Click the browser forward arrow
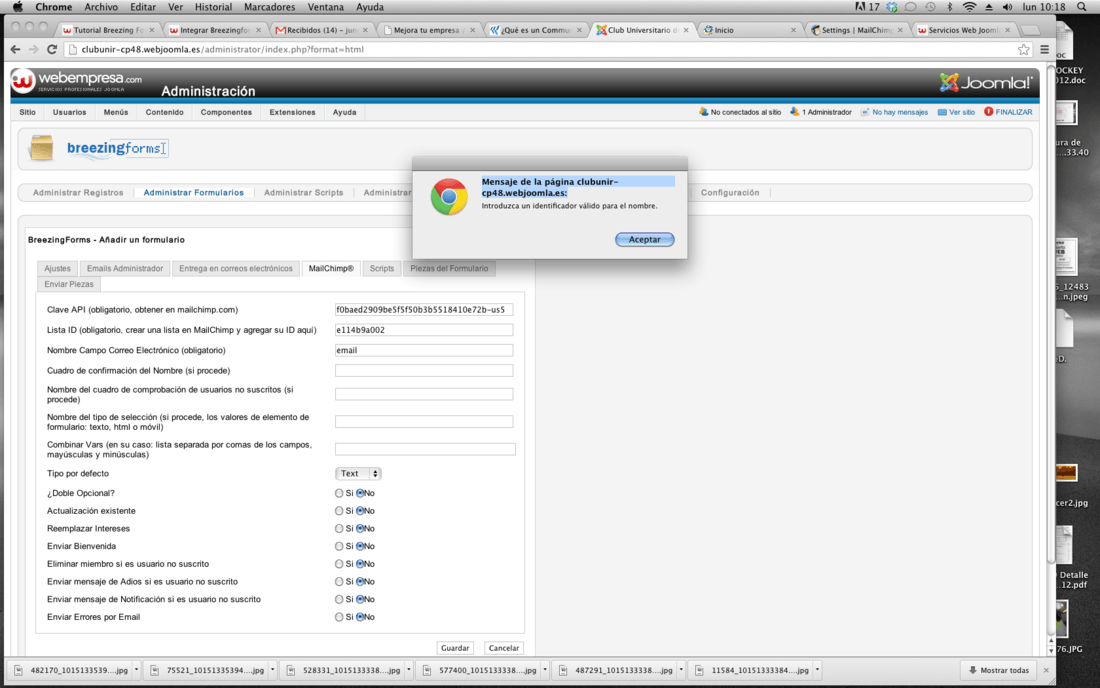1100x688 pixels. 33,50
